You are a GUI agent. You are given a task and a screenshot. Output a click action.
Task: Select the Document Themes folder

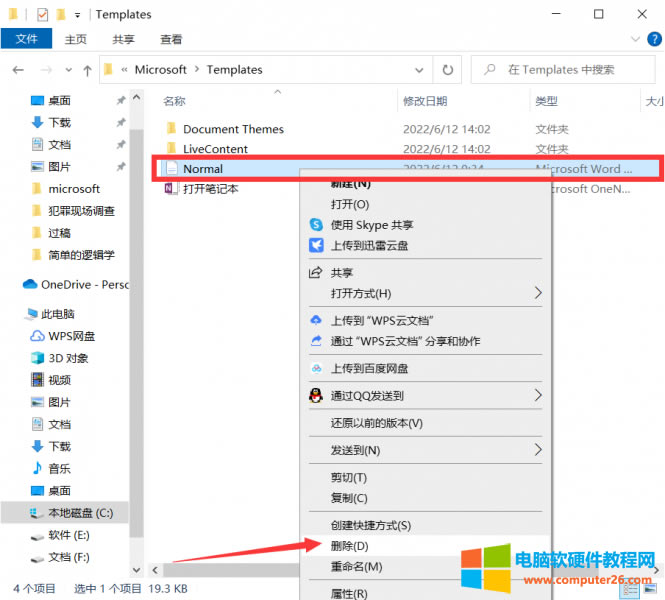click(x=233, y=129)
